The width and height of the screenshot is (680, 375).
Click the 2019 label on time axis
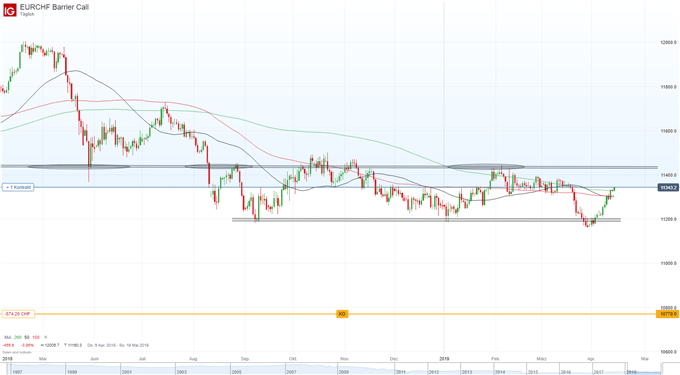click(x=445, y=359)
